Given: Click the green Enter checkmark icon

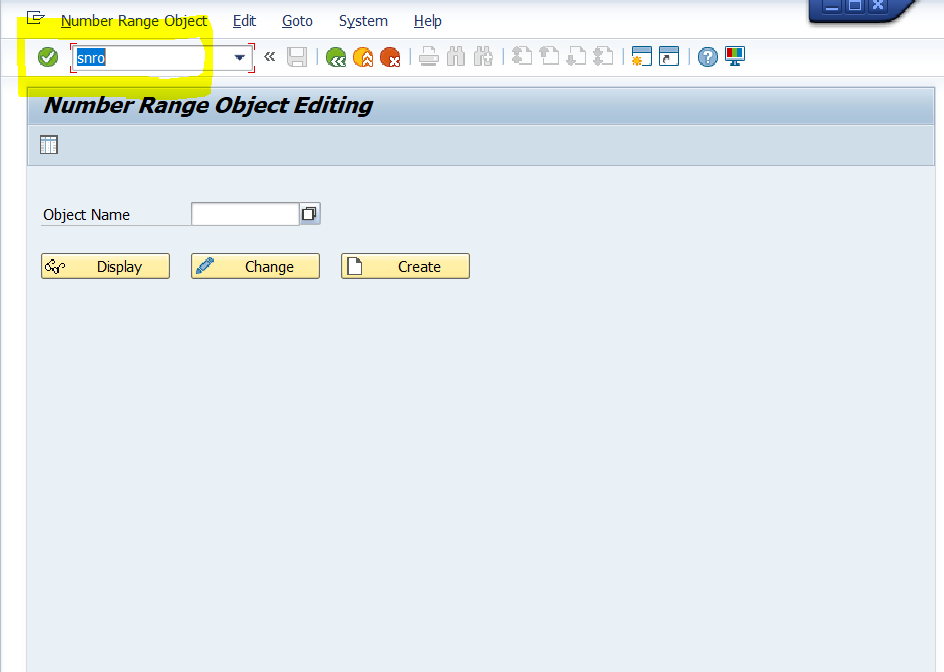Looking at the screenshot, I should pos(48,57).
